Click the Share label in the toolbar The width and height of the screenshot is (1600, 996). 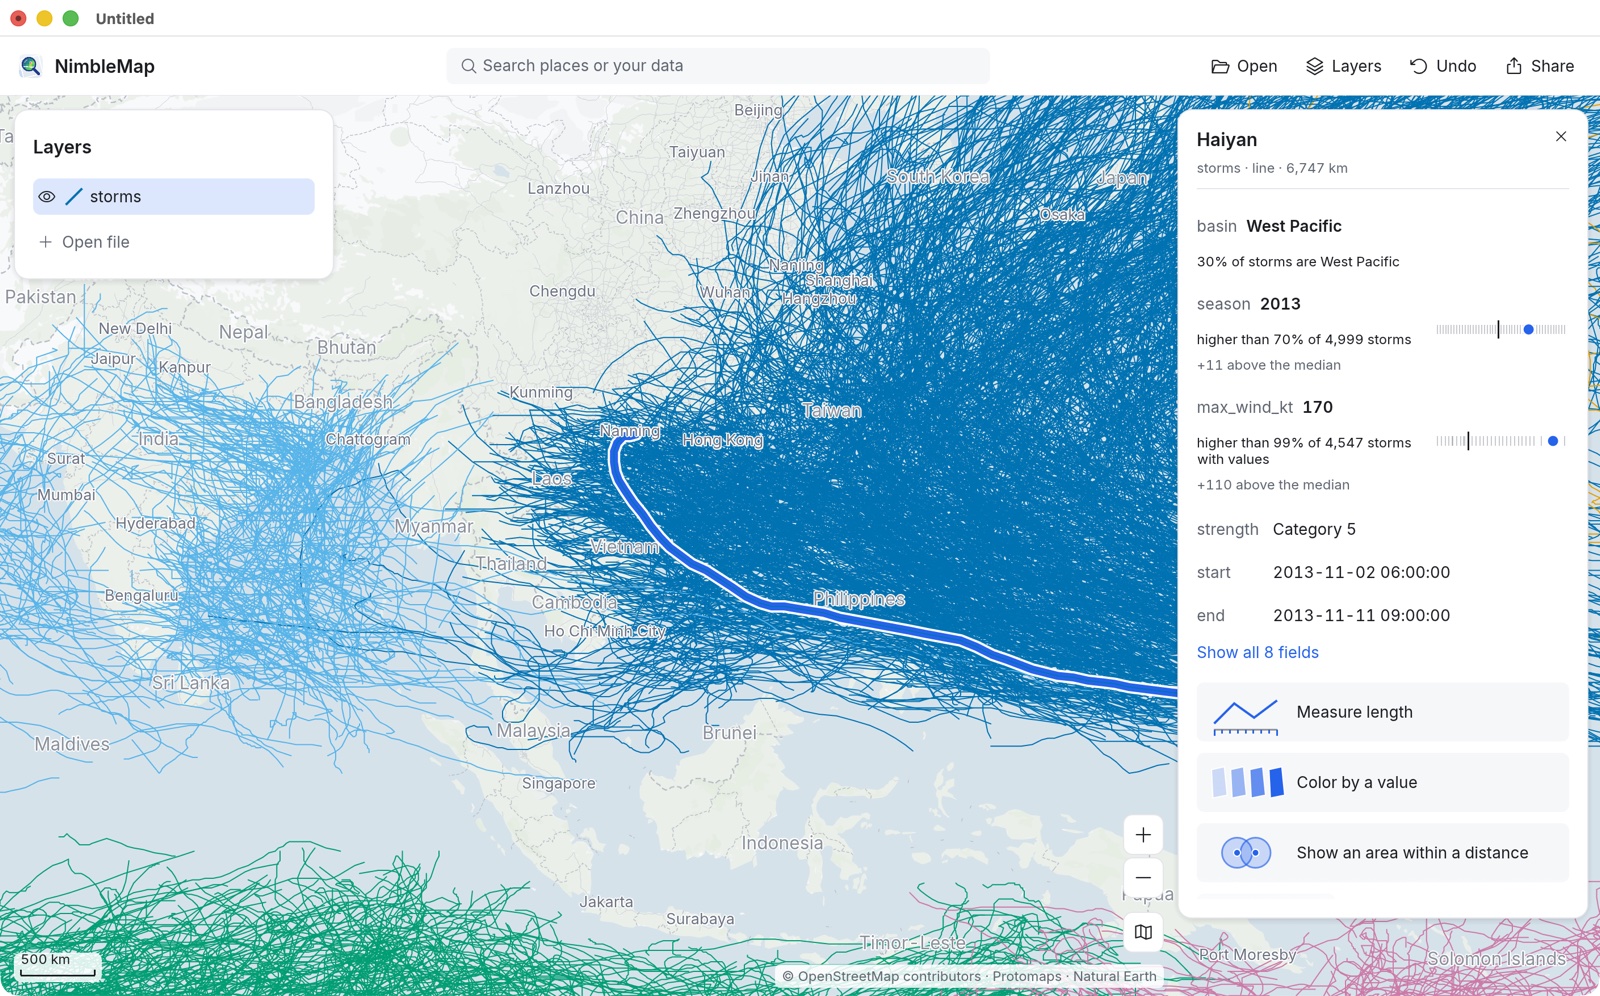1552,66
